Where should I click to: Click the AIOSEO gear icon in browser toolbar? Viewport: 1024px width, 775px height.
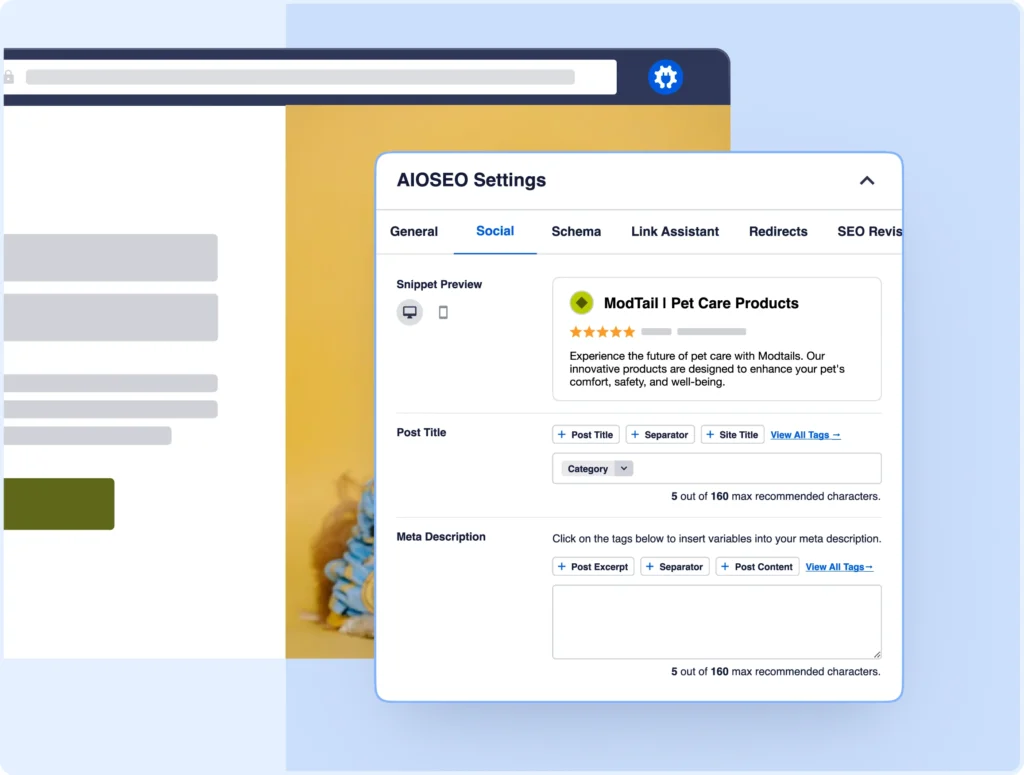665,77
